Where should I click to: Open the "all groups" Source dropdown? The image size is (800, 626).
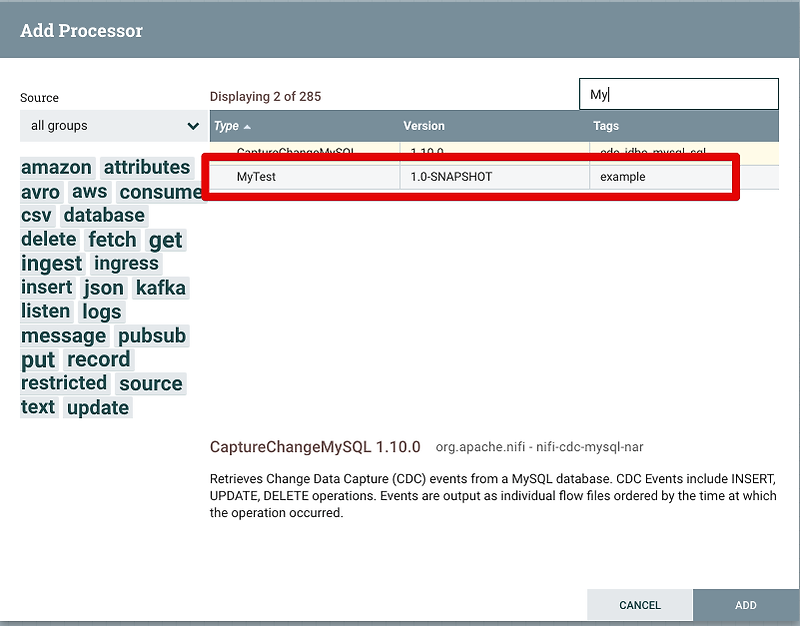(112, 126)
